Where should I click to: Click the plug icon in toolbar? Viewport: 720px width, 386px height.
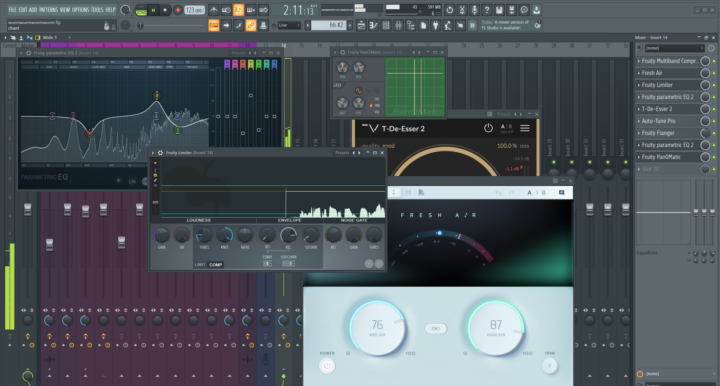(435, 26)
